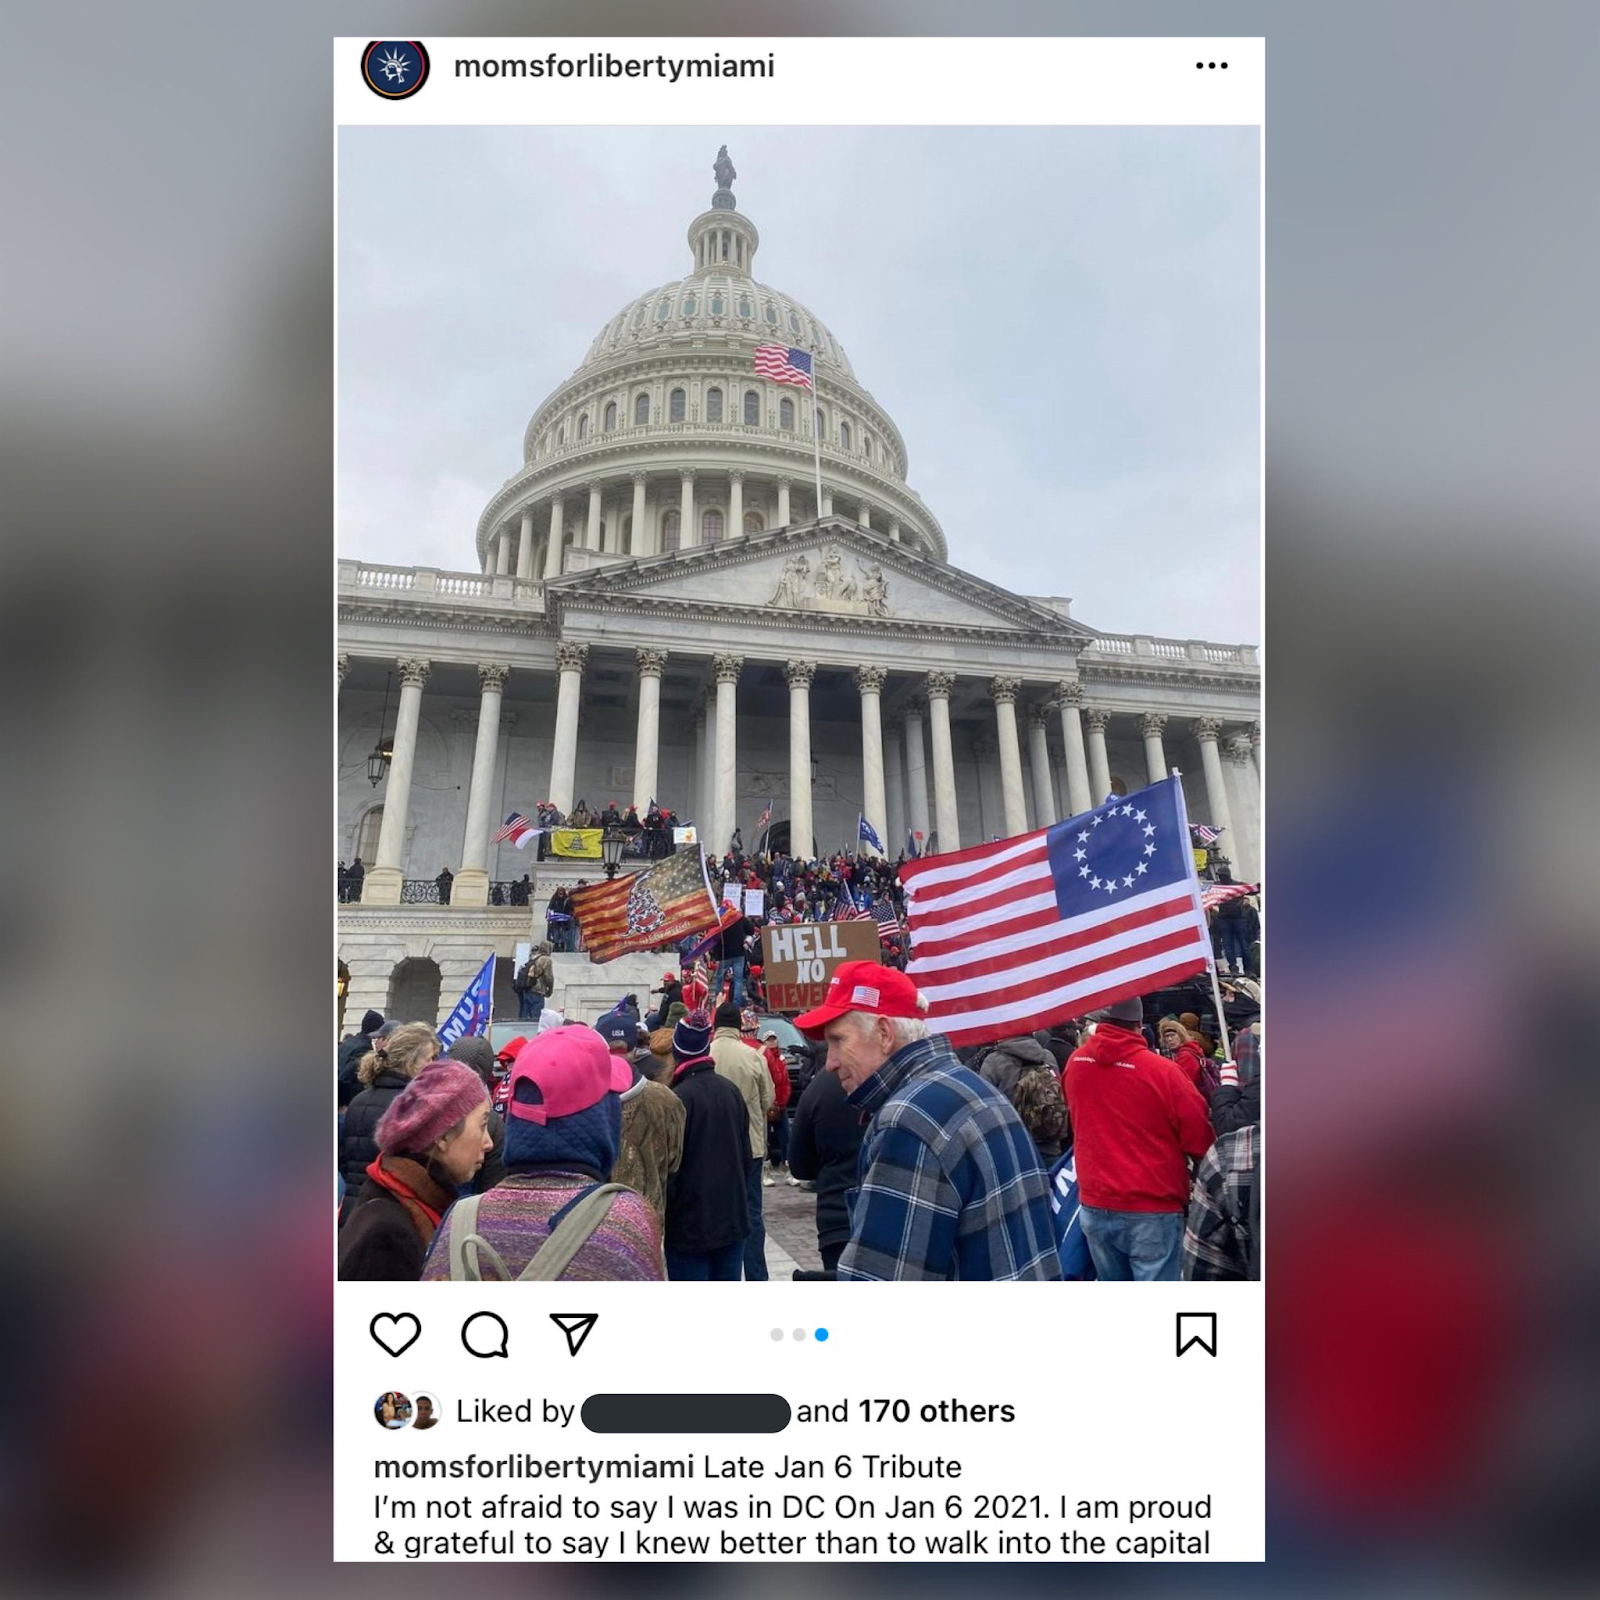The height and width of the screenshot is (1600, 1600).
Task: Click the 'Late Jan 6 Tribute' caption text
Action: (832, 1467)
